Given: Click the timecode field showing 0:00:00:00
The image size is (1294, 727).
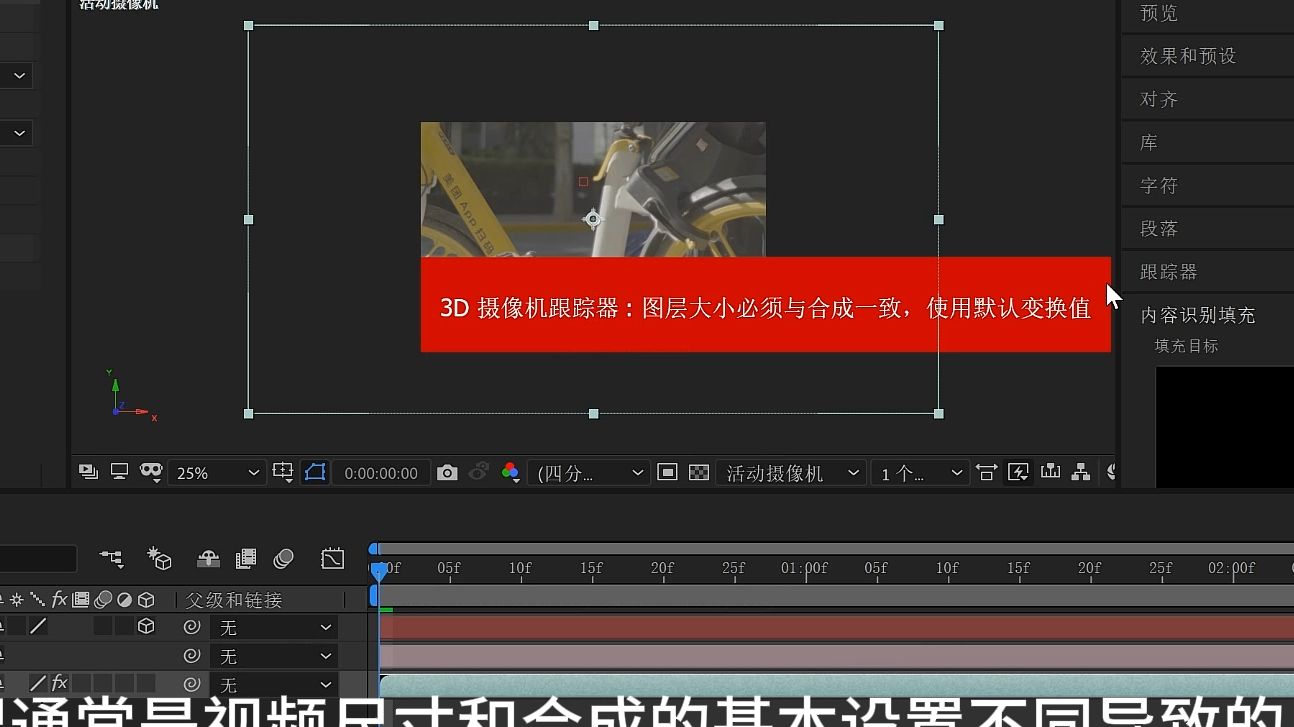Looking at the screenshot, I should pos(381,472).
